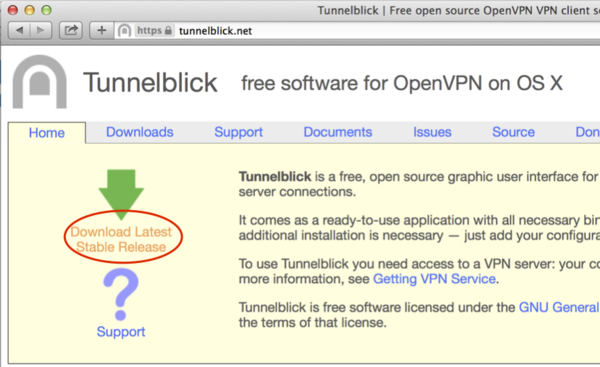The image size is (600, 367).
Task: Go back with the browser back arrow
Action: coord(20,30)
